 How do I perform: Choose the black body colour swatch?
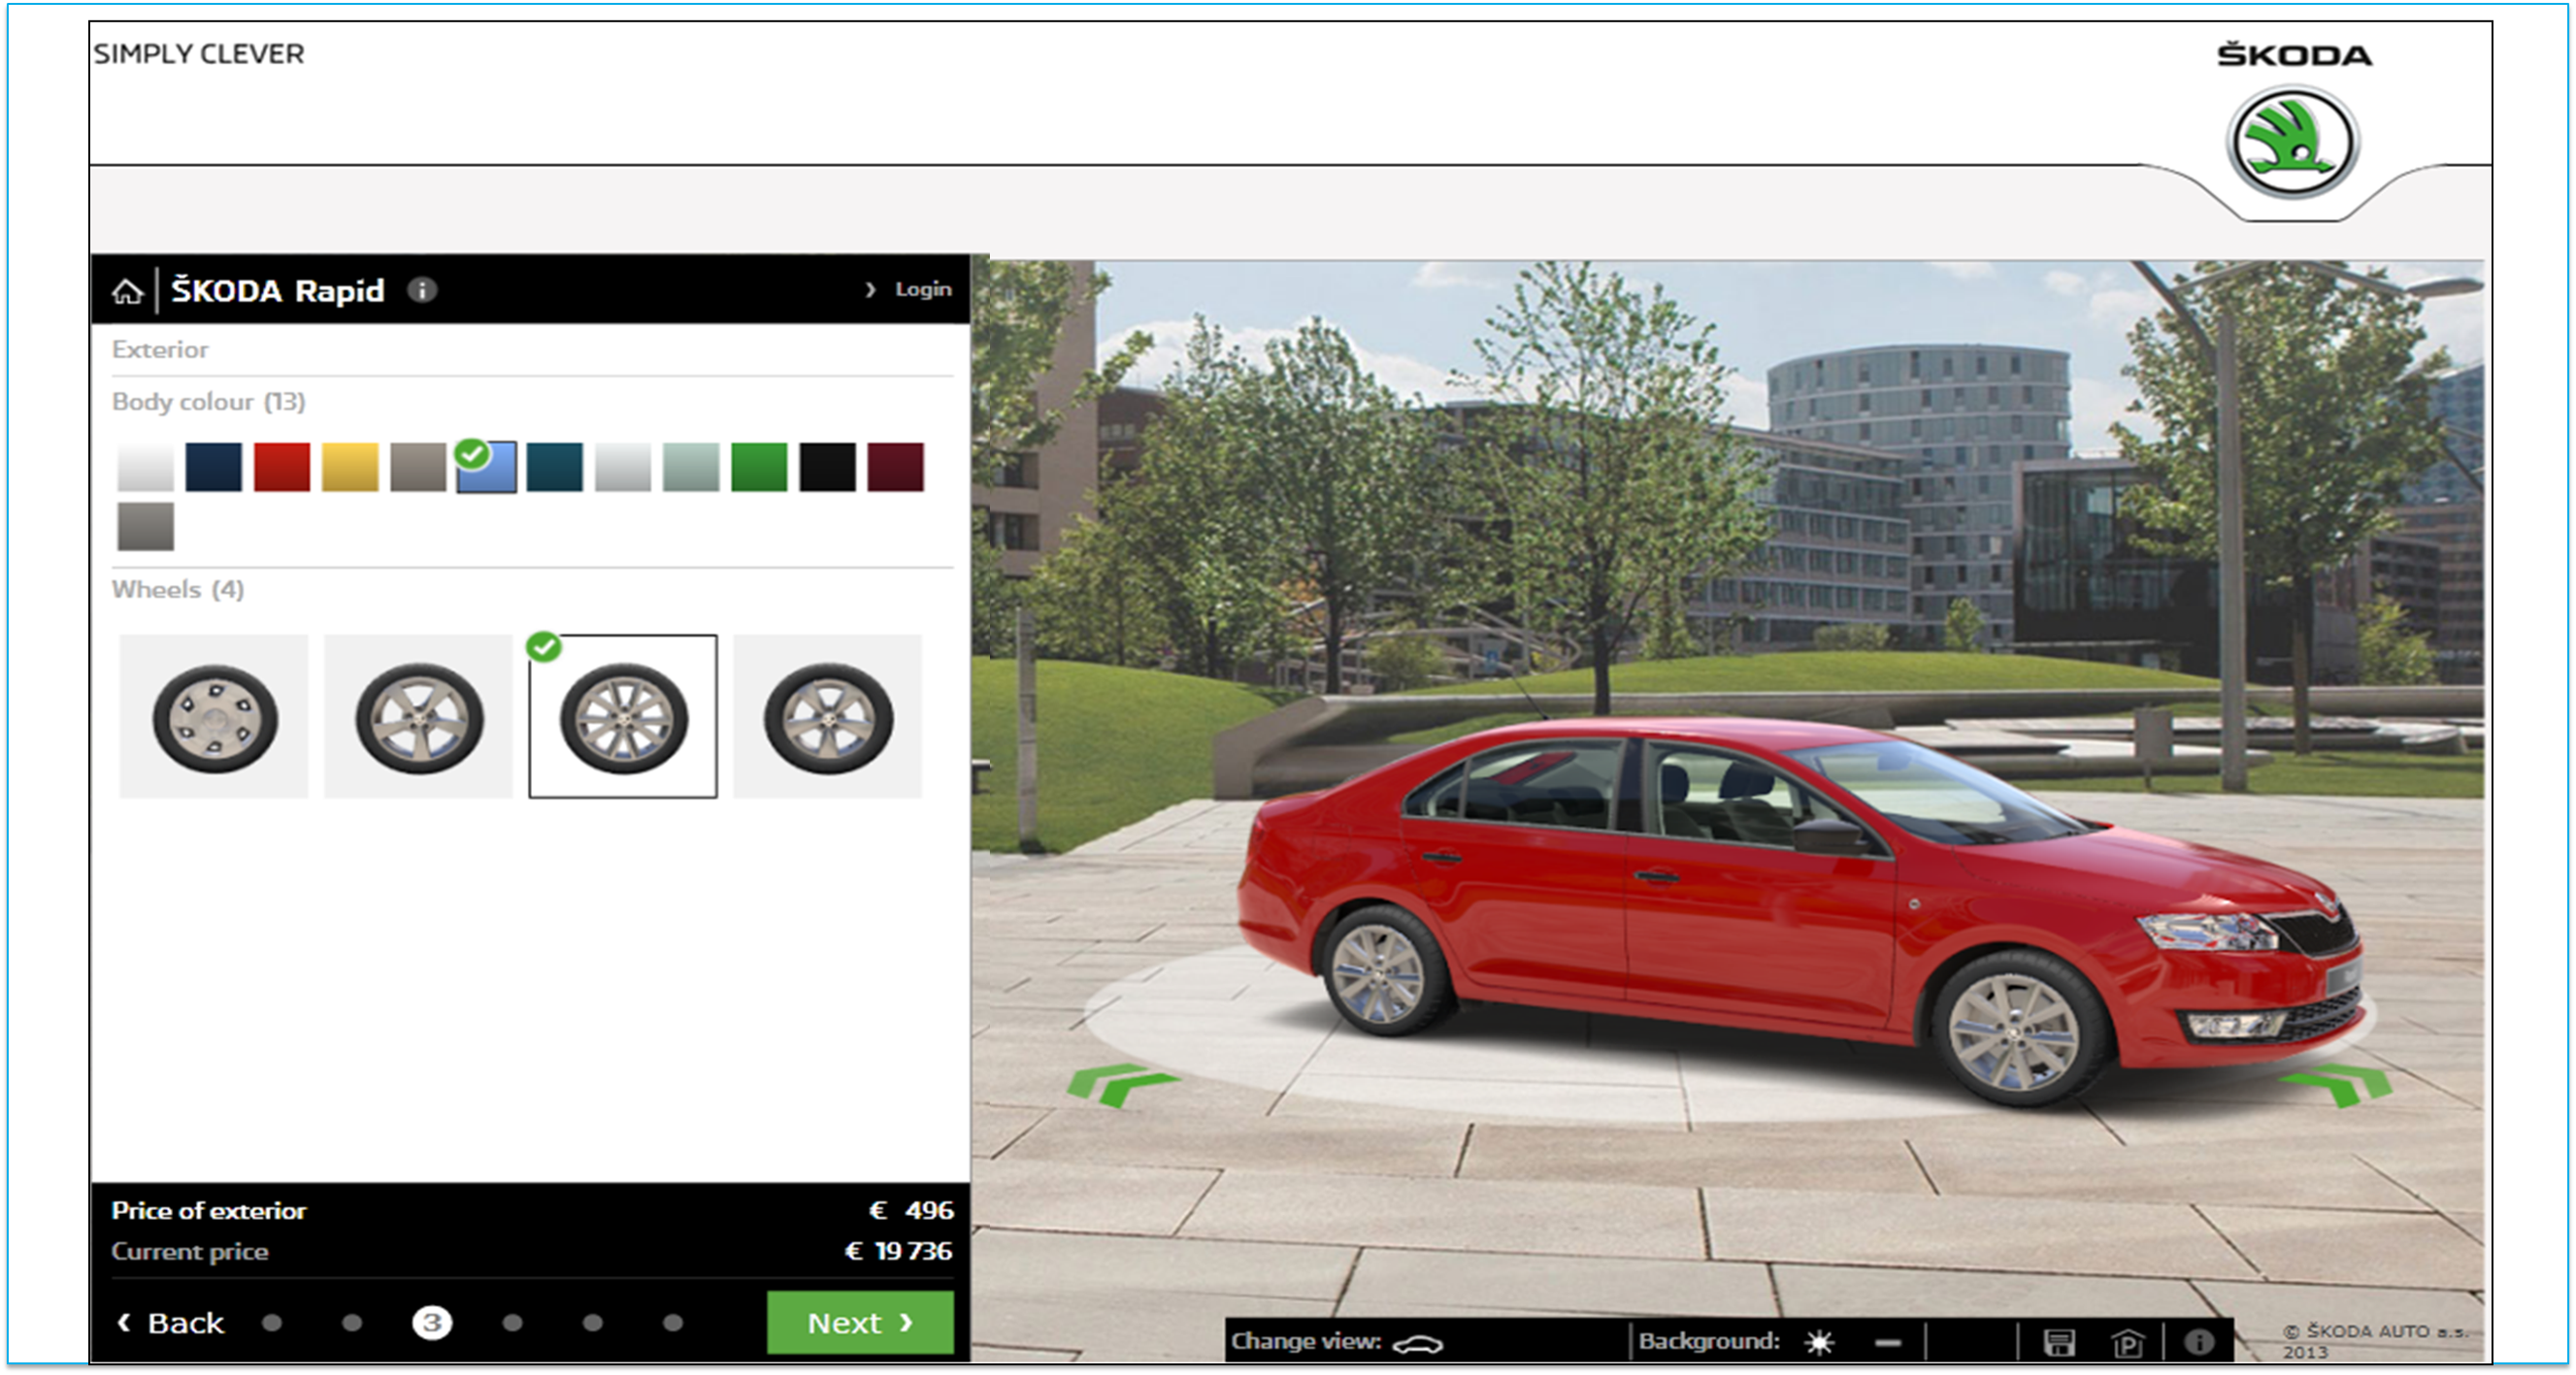point(828,467)
